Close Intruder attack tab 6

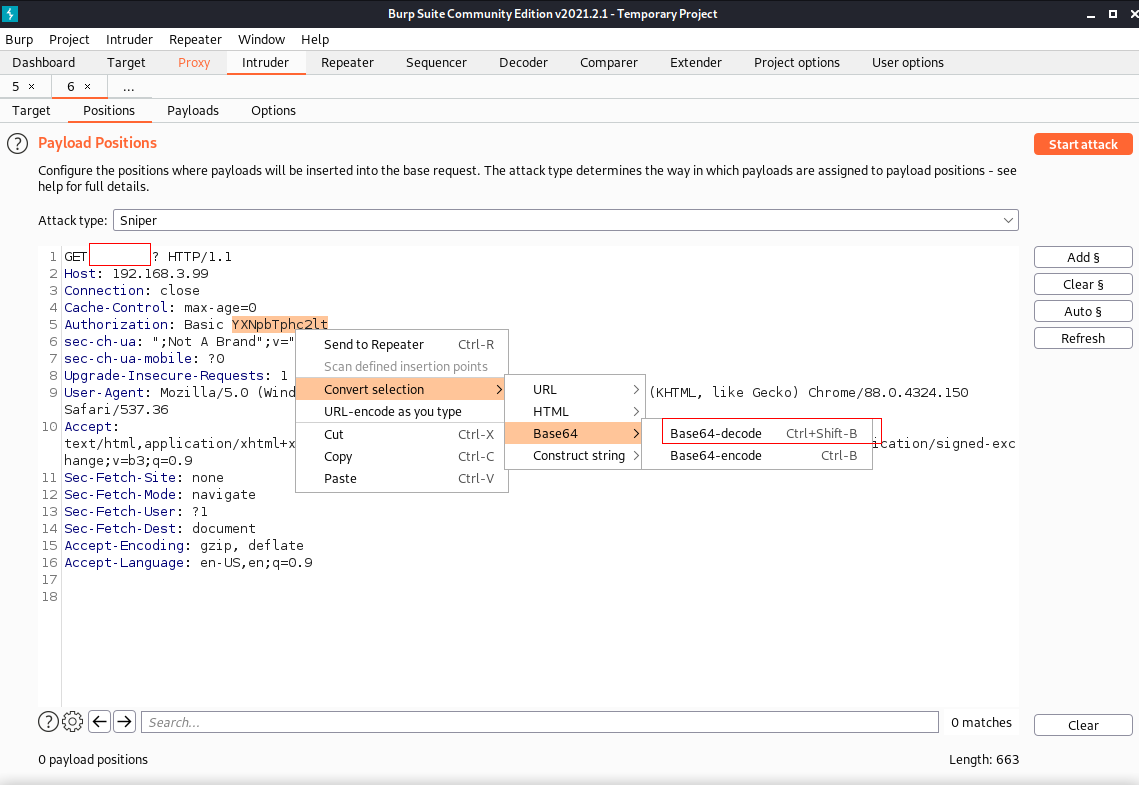[x=87, y=86]
